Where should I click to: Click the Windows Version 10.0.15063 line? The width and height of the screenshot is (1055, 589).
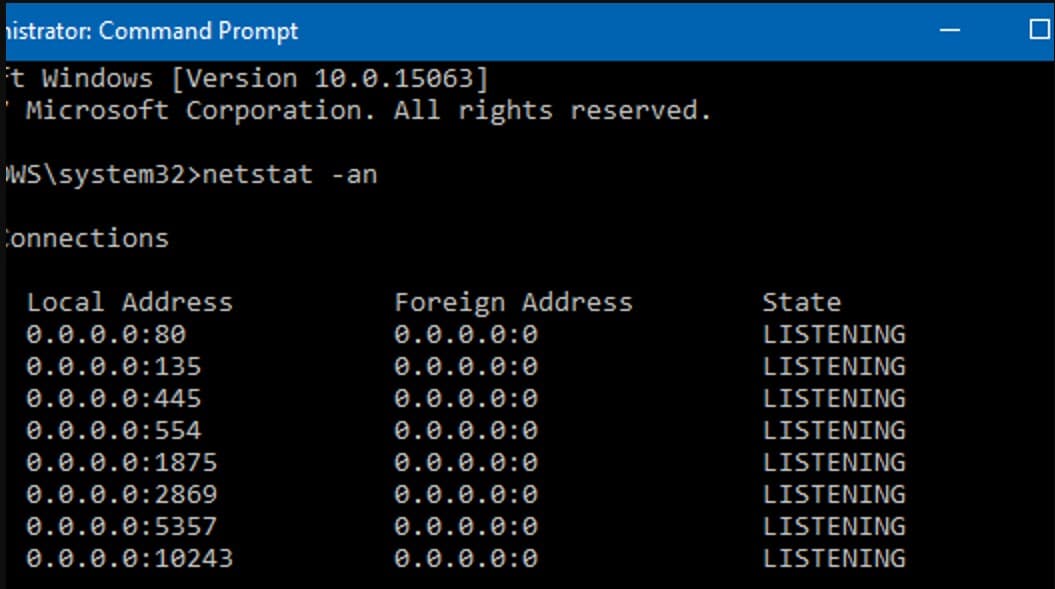[x=248, y=78]
